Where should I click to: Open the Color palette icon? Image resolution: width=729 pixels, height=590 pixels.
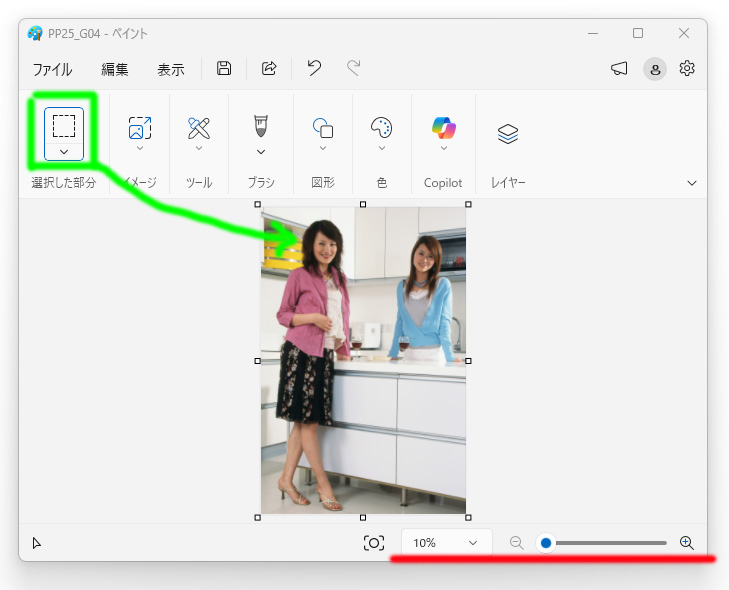pos(381,127)
